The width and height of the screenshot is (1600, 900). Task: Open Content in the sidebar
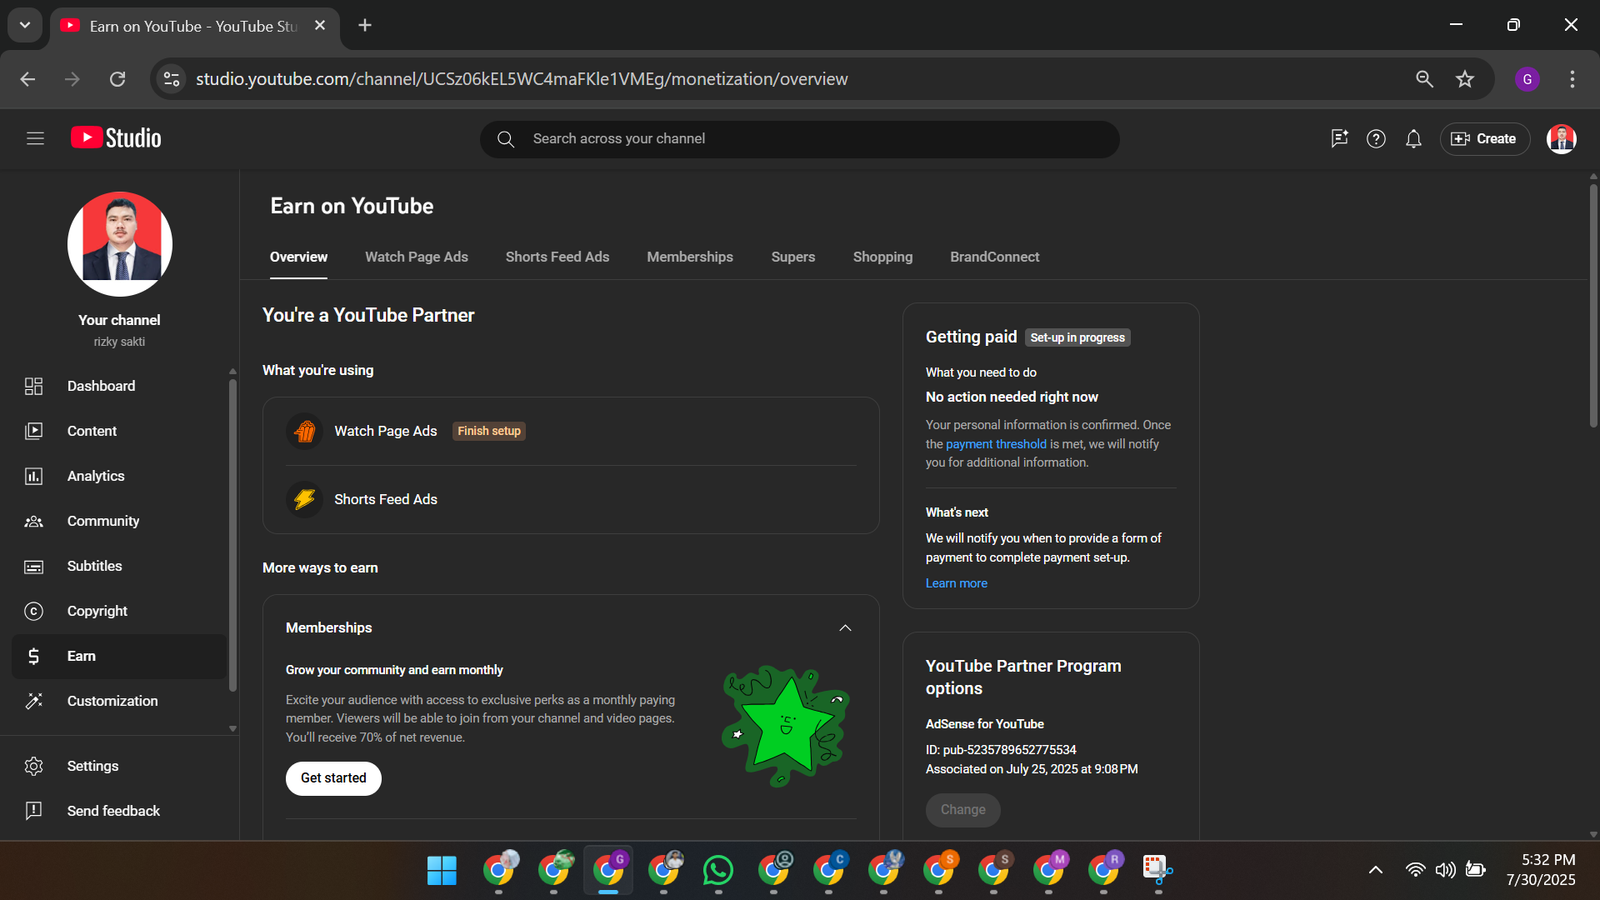point(120,431)
